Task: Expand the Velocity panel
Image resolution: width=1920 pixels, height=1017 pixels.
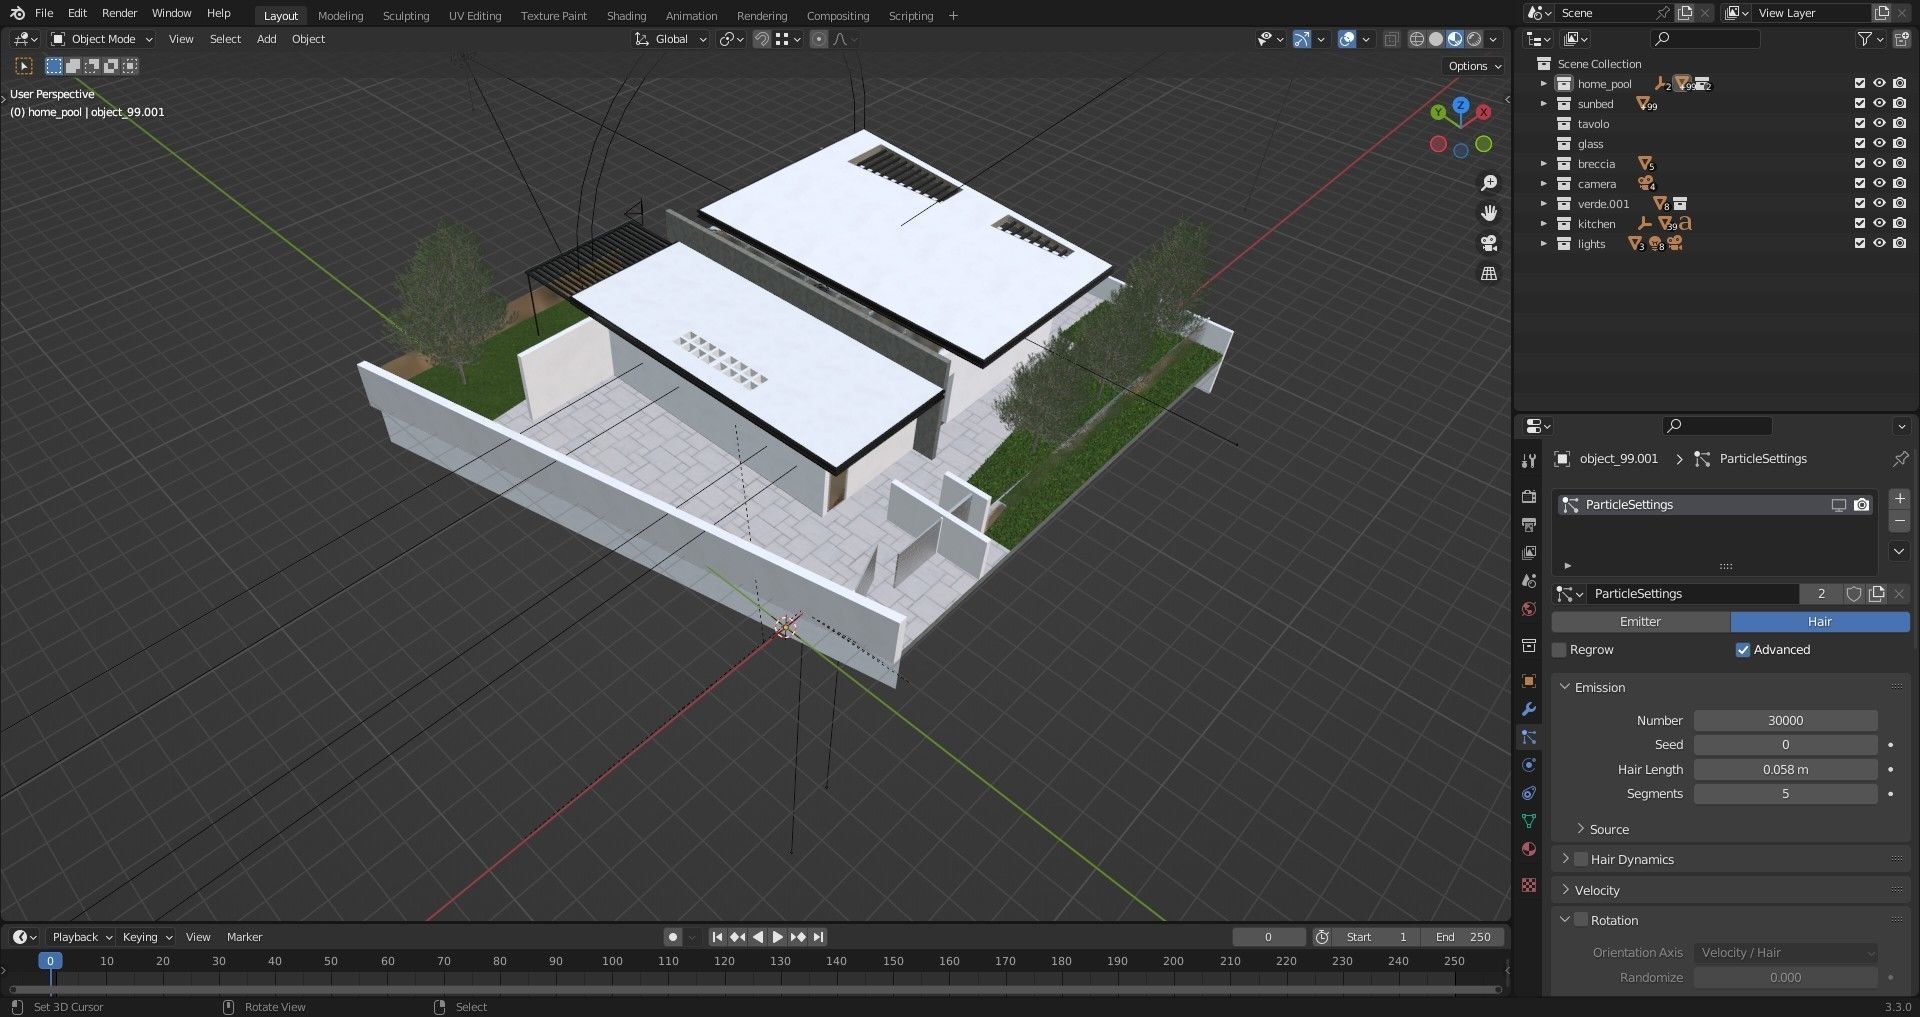Action: pyautogui.click(x=1565, y=890)
